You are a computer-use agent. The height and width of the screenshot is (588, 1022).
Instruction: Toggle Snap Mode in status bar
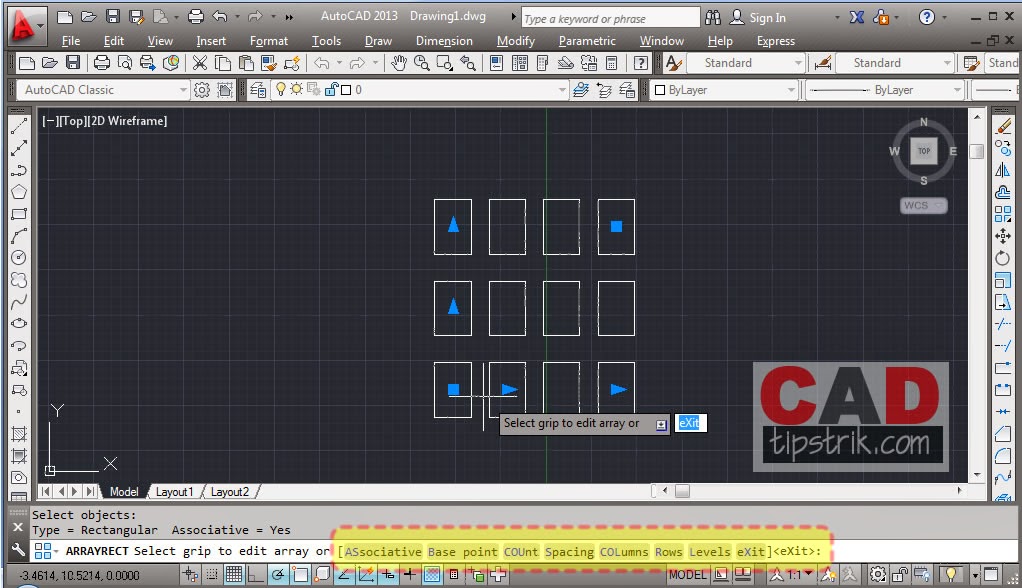pos(212,574)
